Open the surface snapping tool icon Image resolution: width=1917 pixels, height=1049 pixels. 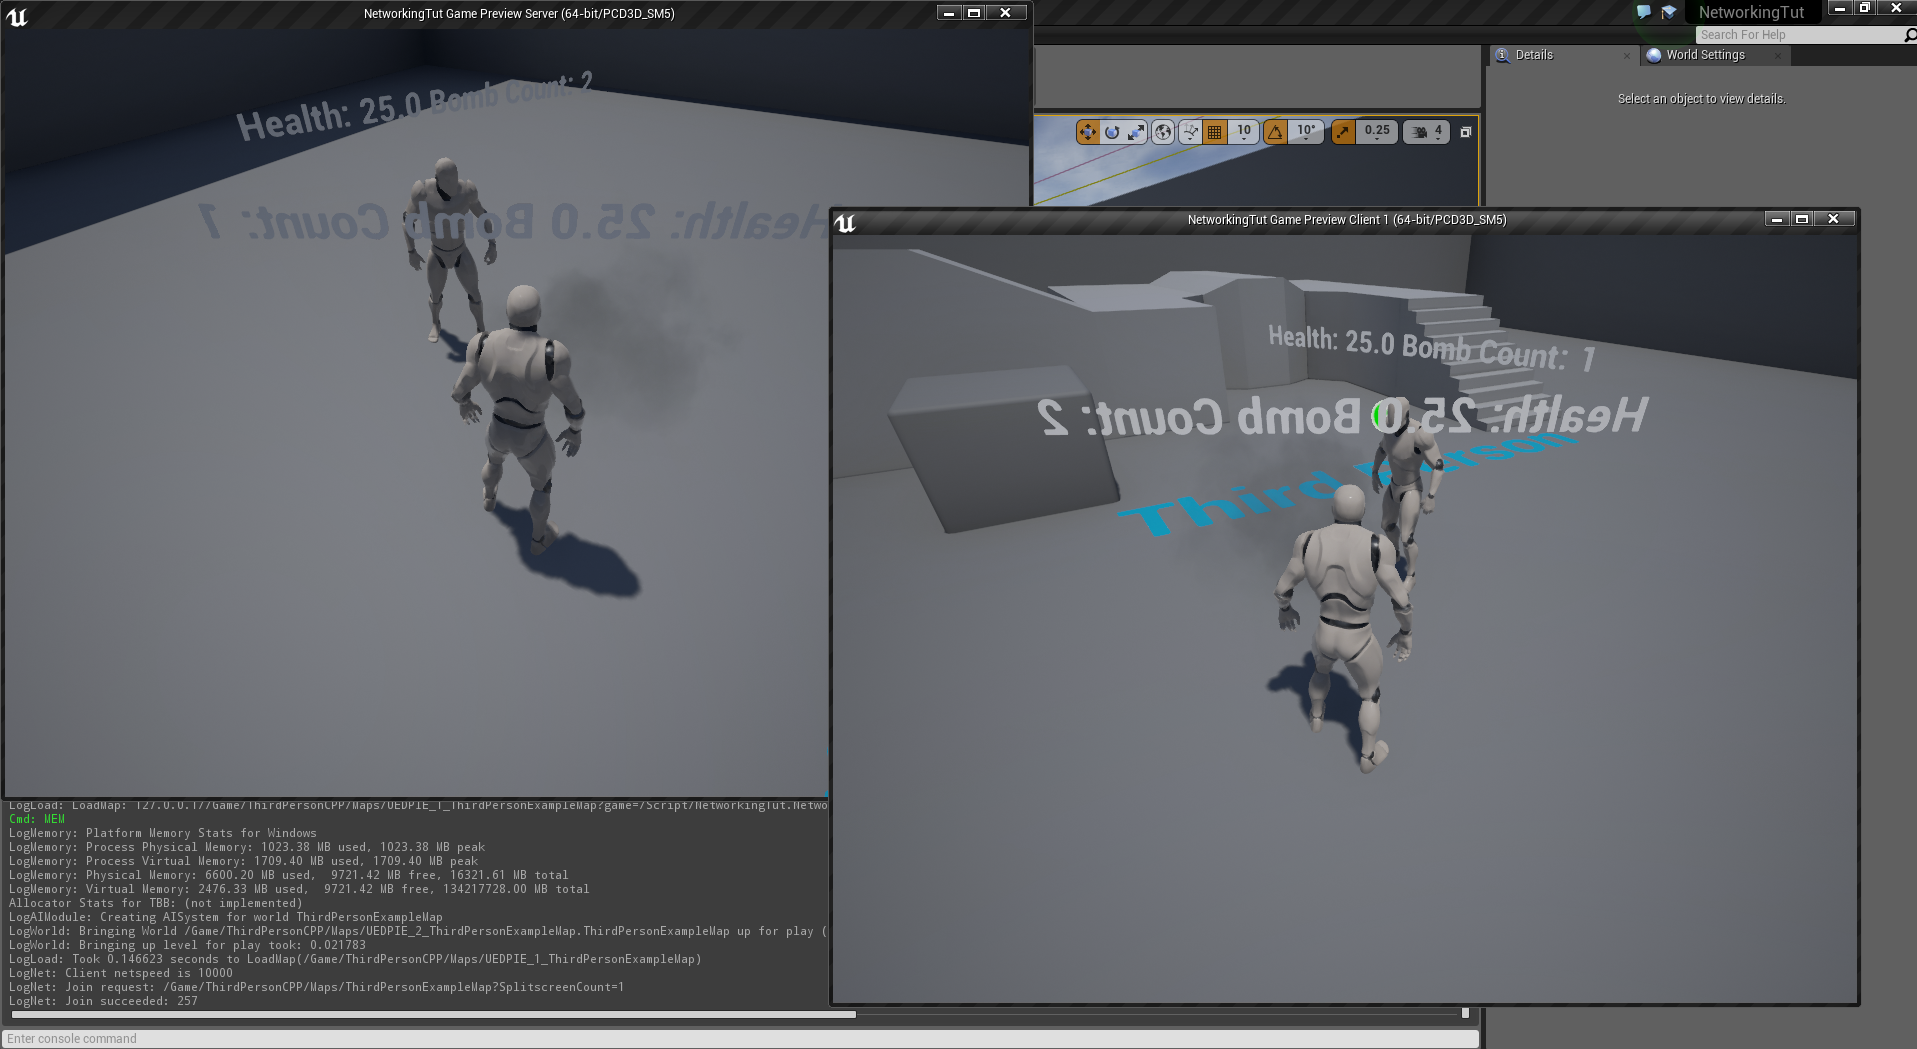tap(1189, 132)
